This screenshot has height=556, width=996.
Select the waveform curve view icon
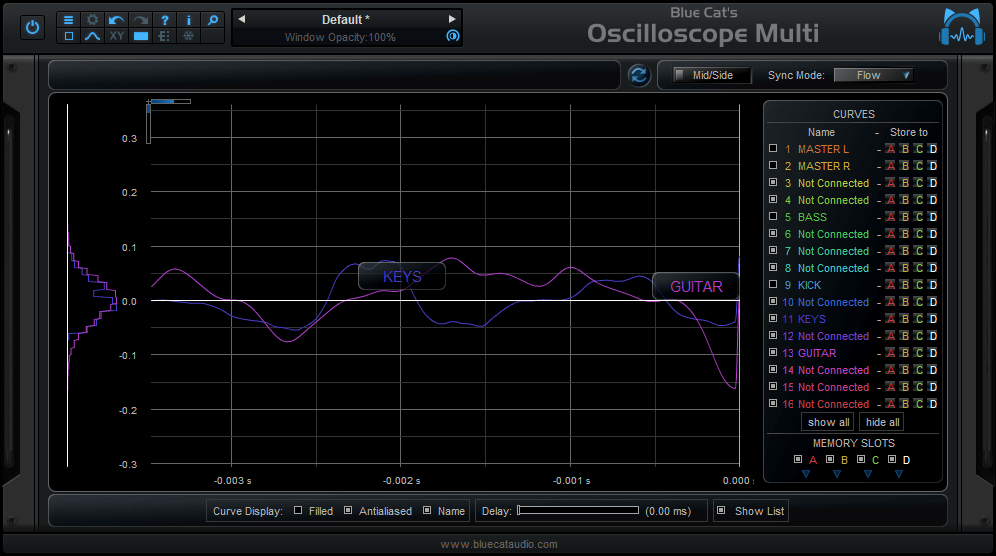93,36
